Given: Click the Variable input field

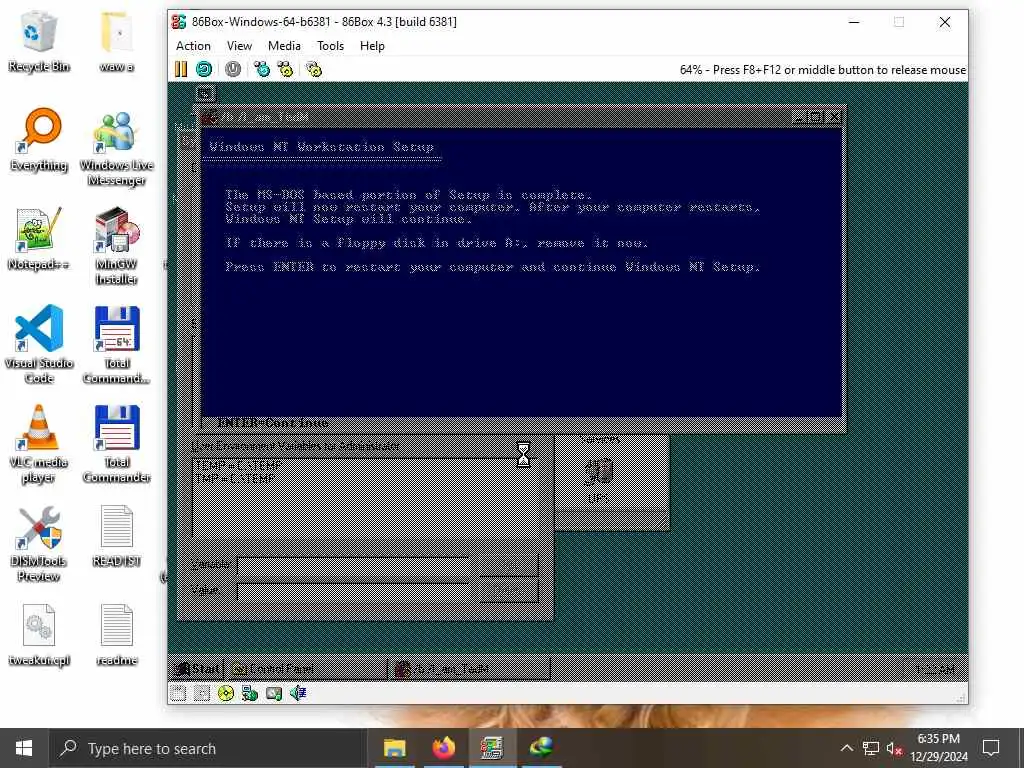Looking at the screenshot, I should pos(353,565).
